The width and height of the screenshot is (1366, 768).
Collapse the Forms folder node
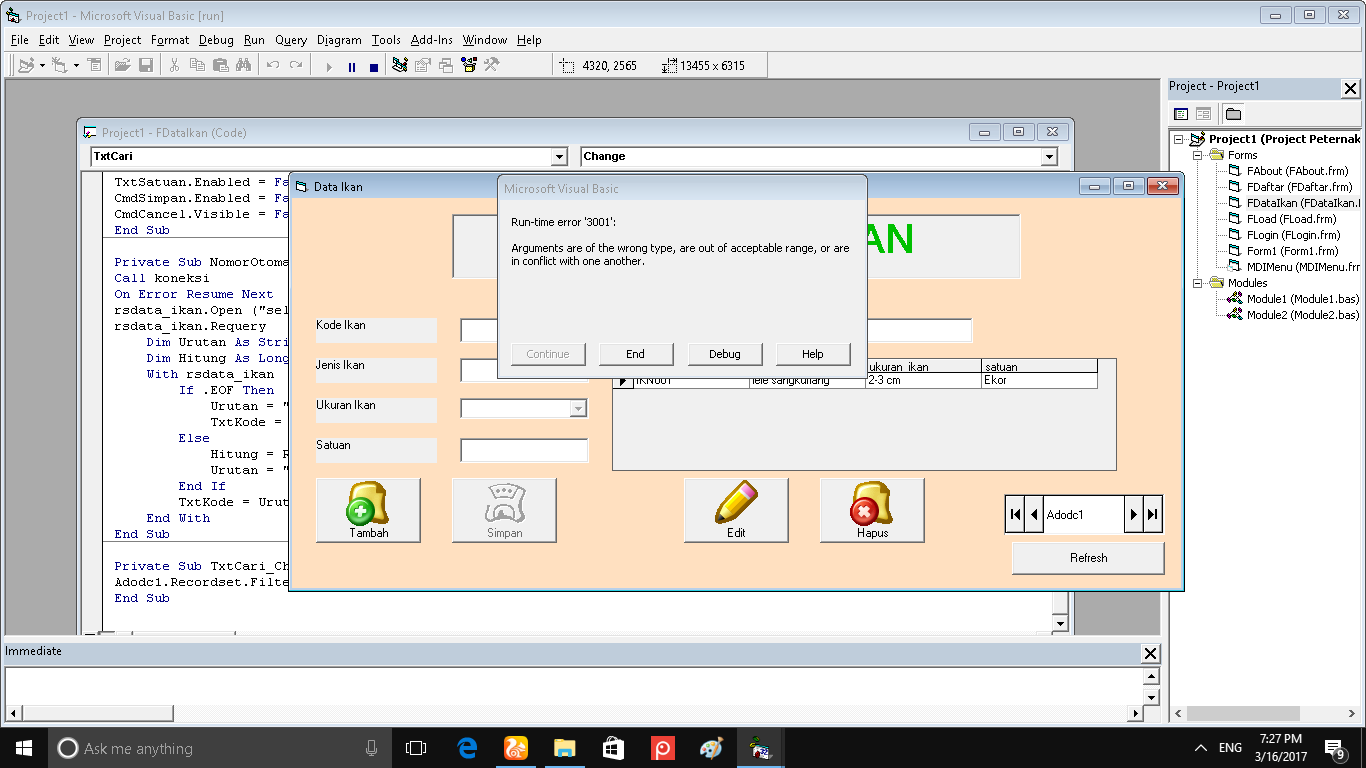pyautogui.click(x=1197, y=155)
